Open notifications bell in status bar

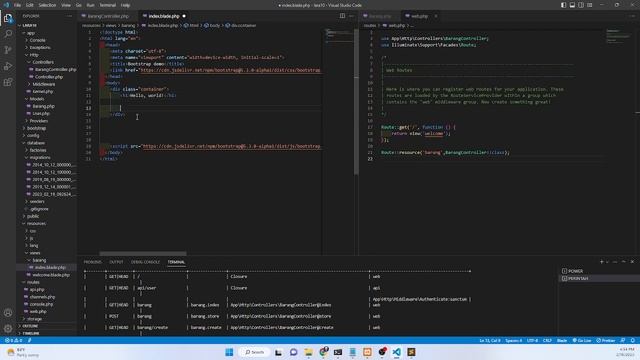[633, 340]
